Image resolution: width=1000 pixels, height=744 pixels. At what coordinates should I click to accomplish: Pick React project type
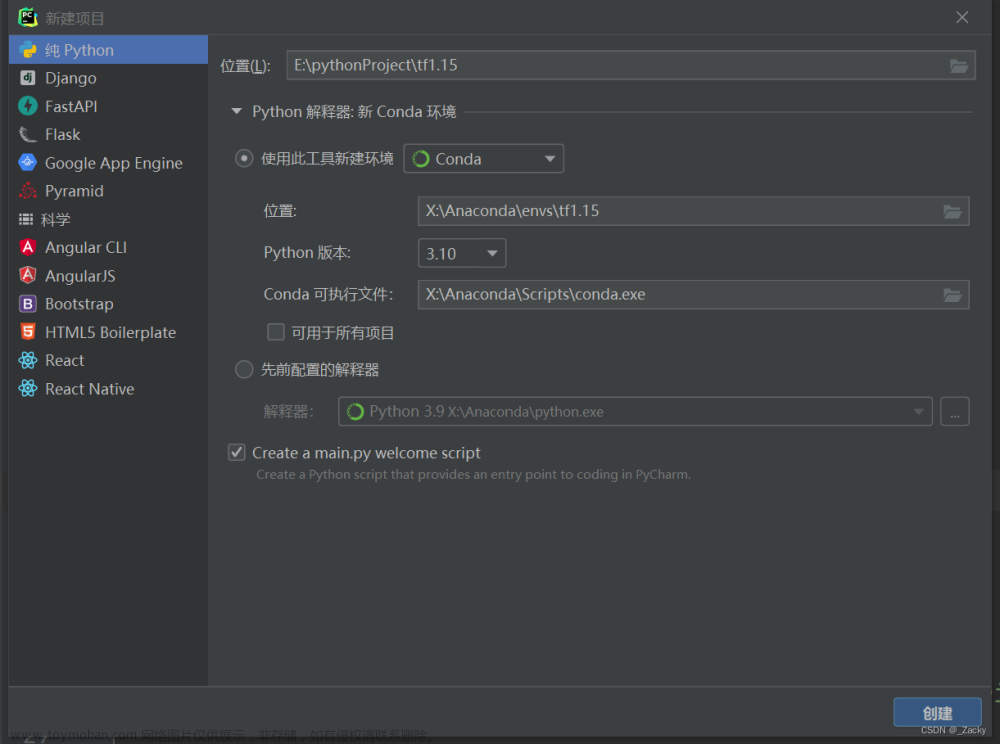(108, 360)
